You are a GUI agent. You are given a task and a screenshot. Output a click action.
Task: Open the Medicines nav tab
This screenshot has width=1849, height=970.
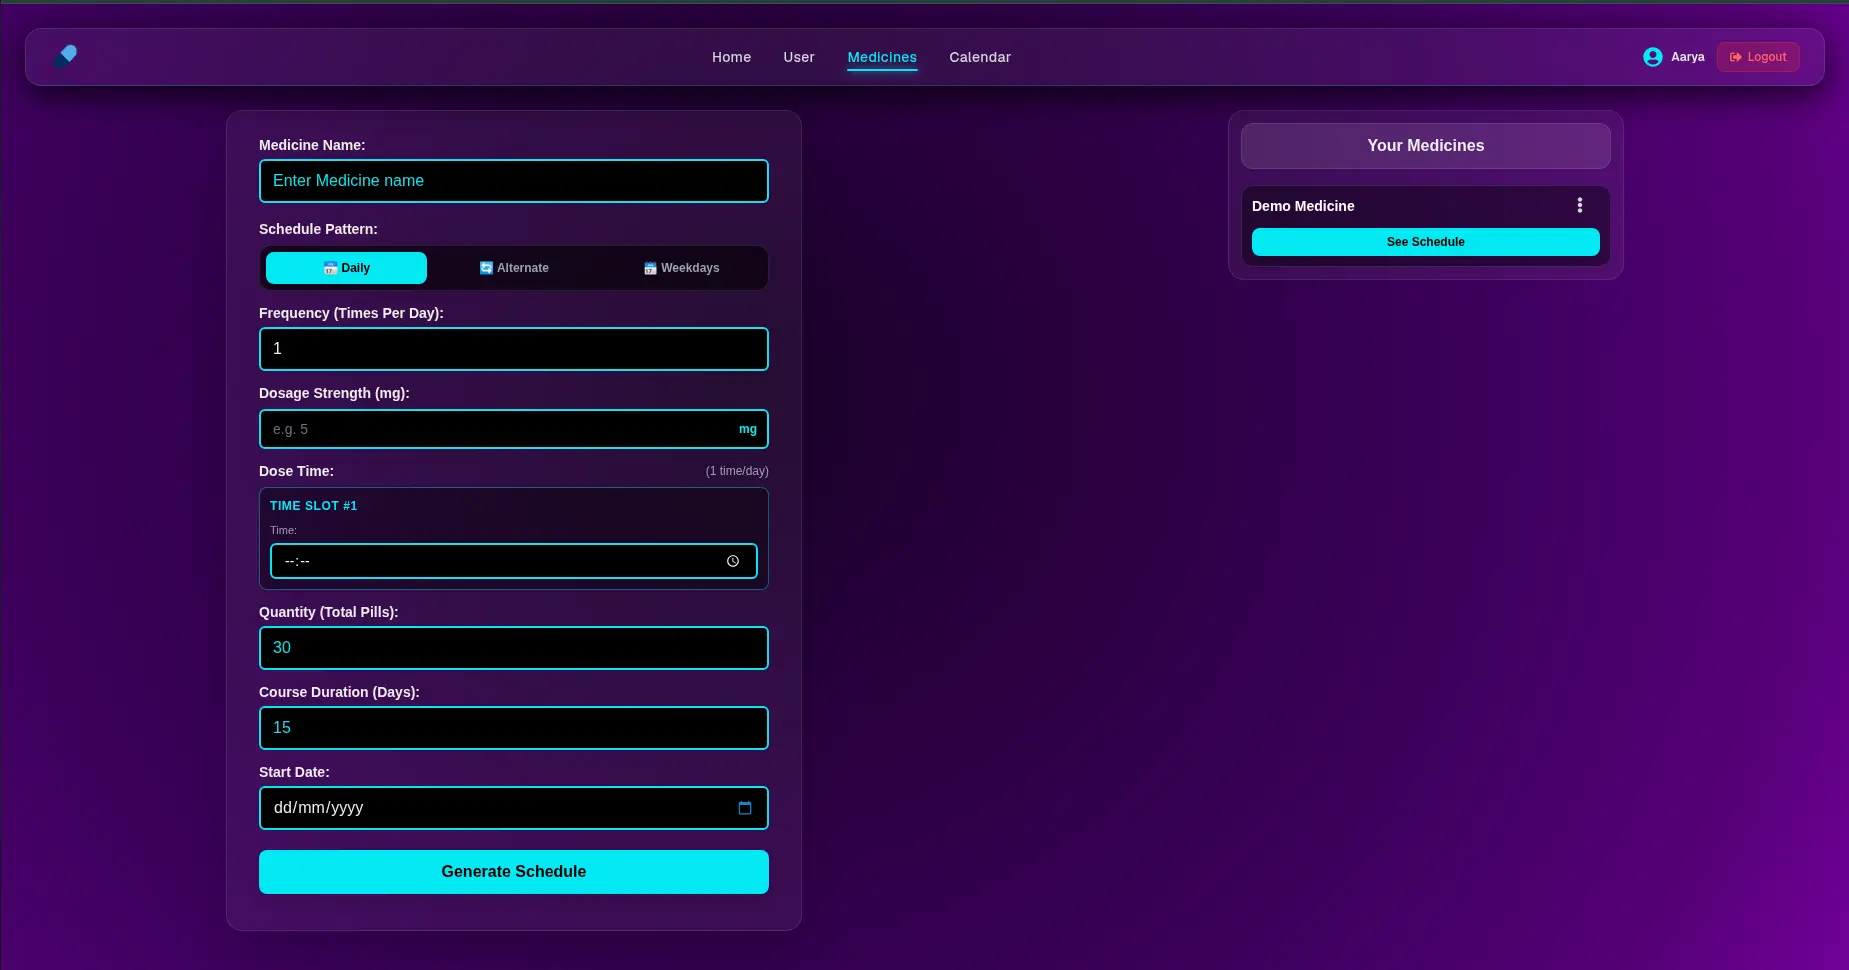pos(882,57)
